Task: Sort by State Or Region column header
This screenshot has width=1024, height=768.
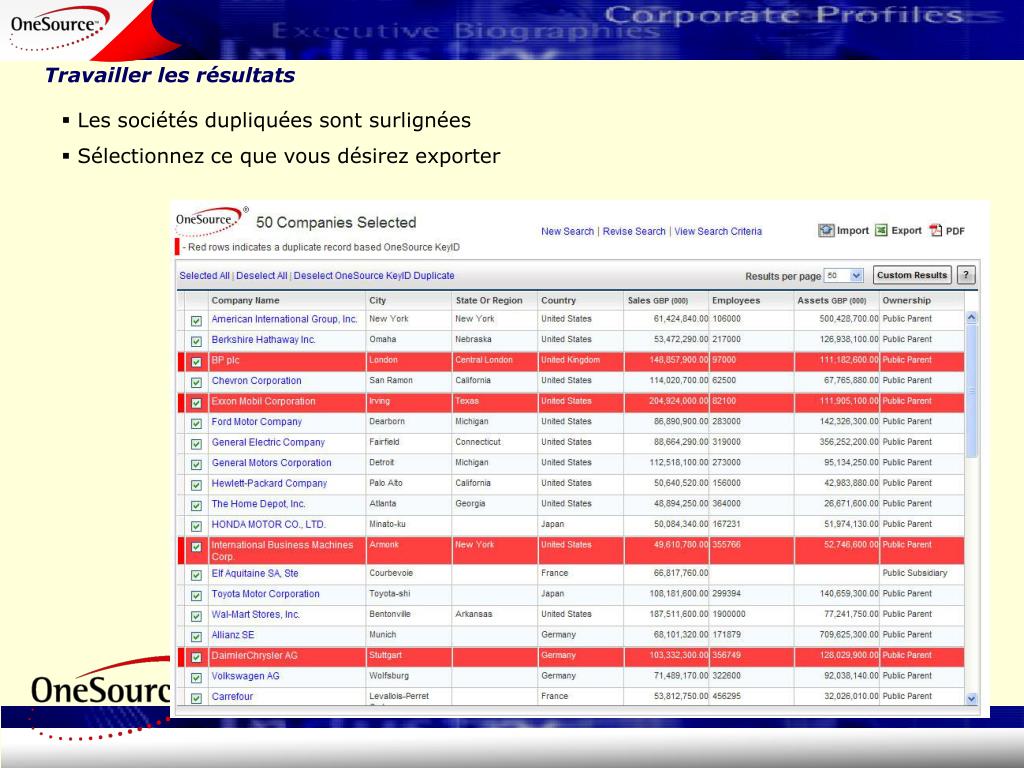Action: (x=488, y=300)
